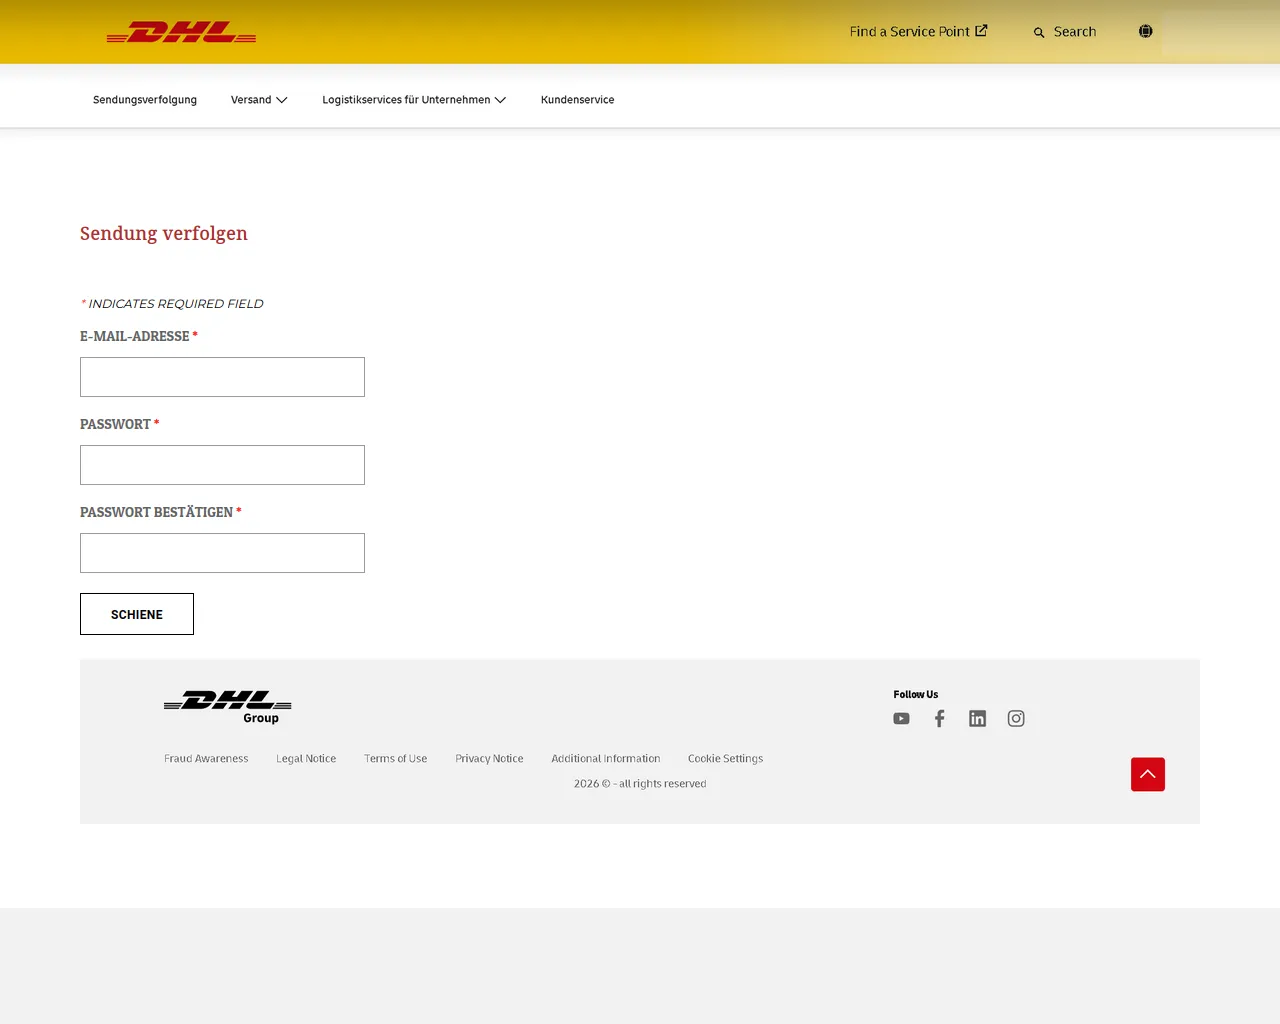Click the Instagram icon in the footer
This screenshot has height=1024, width=1280.
pyautogui.click(x=1016, y=718)
